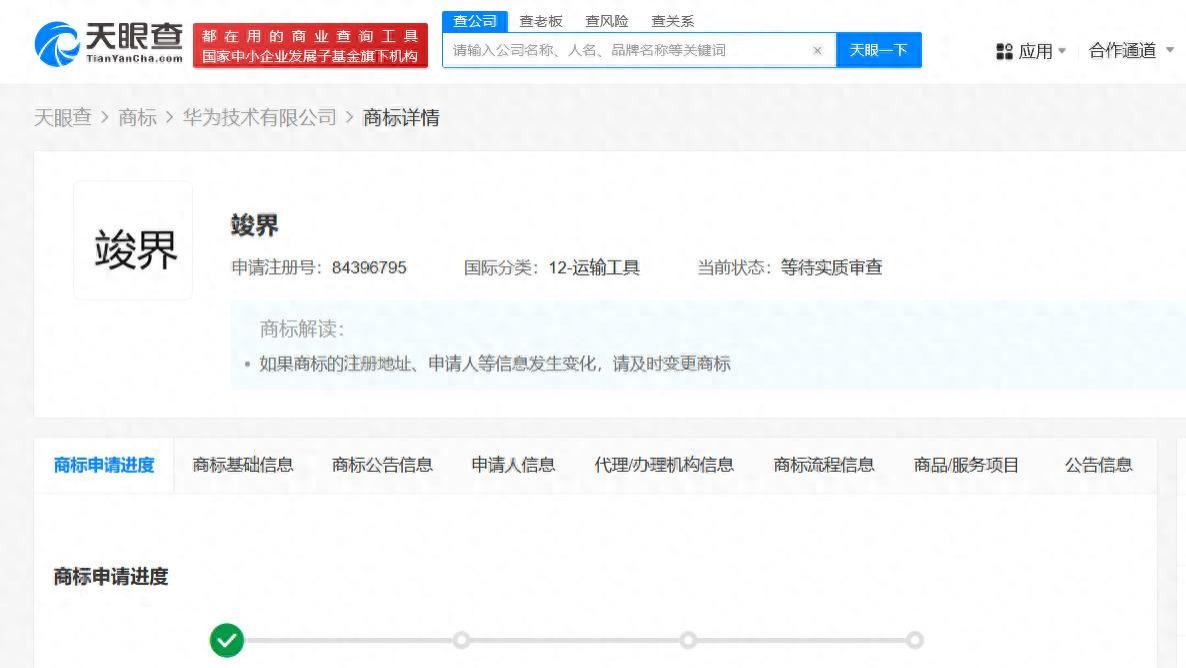
Task: Open the TianYanCha logo home link
Action: [109, 44]
